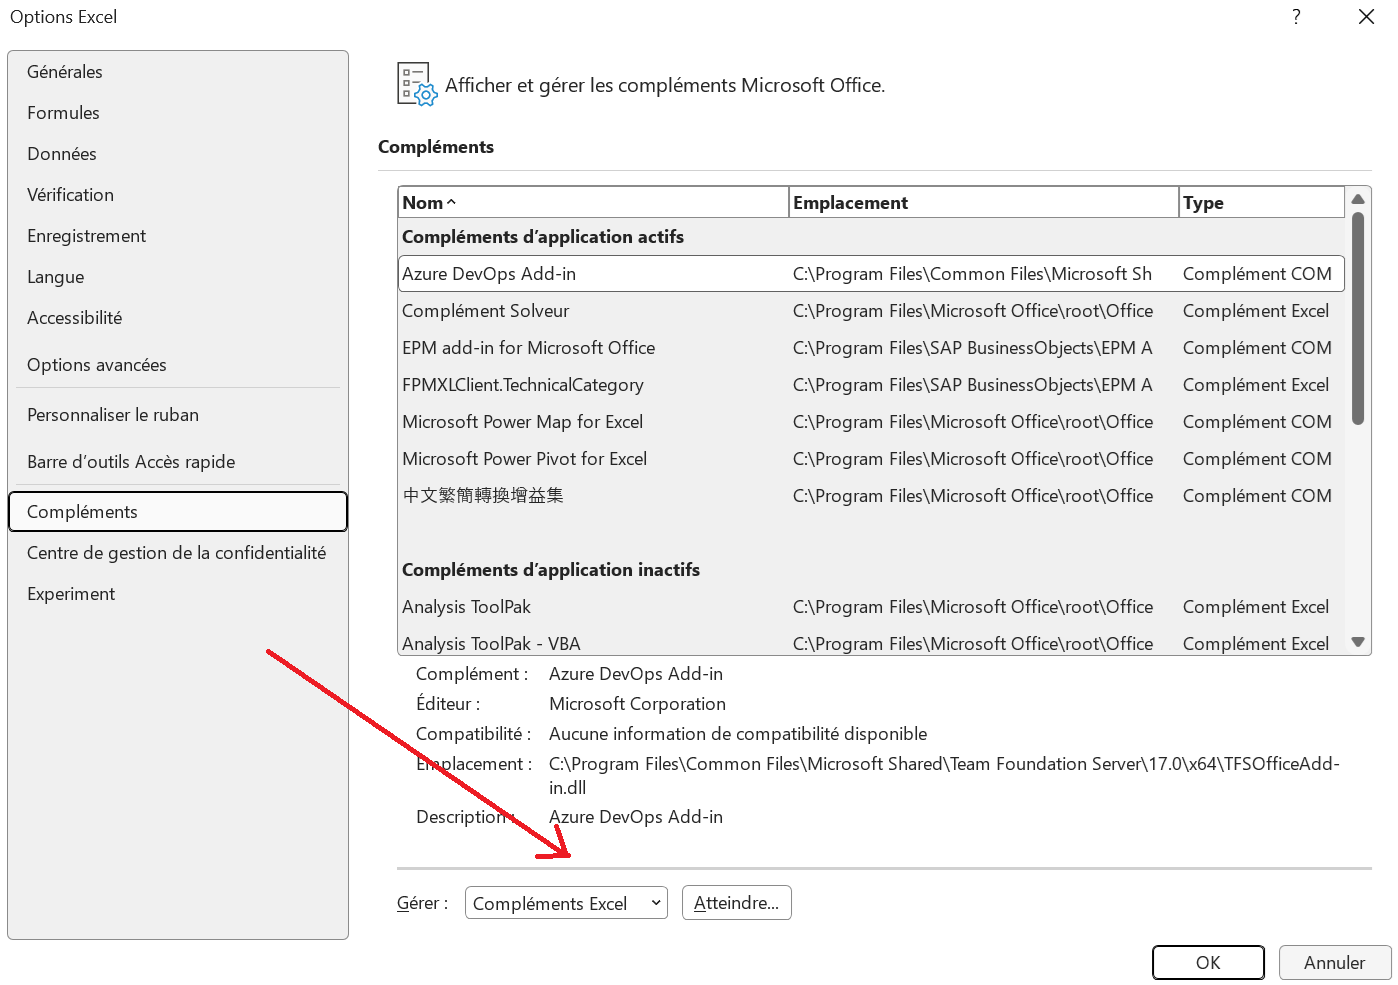
Task: Select the FPMXLClient.TechnicalCategory row
Action: click(x=871, y=385)
